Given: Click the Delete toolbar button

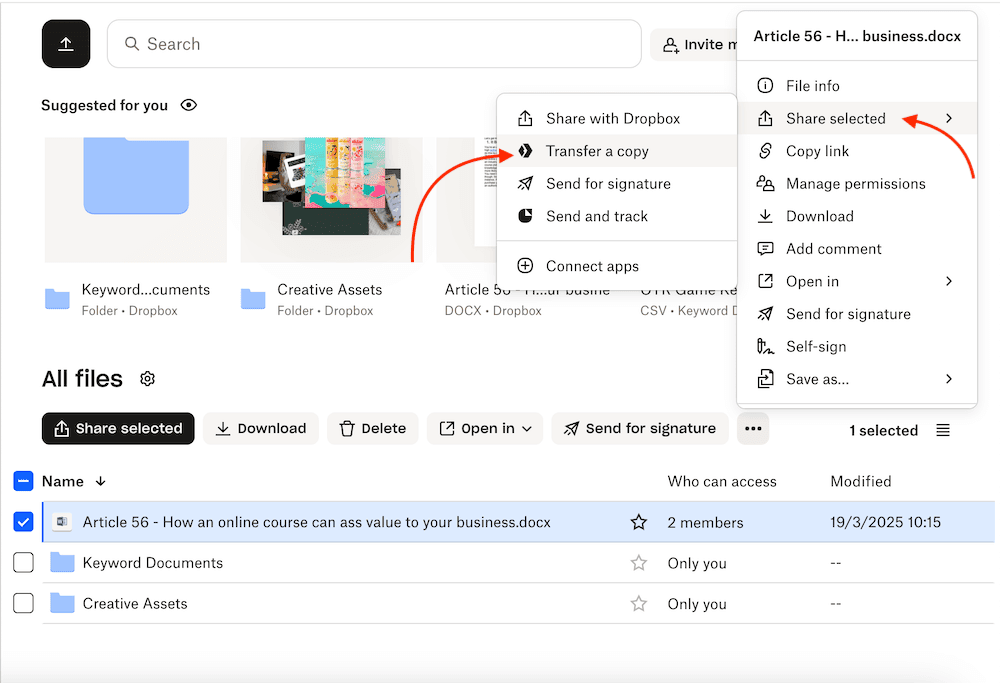Looking at the screenshot, I should 372,429.
